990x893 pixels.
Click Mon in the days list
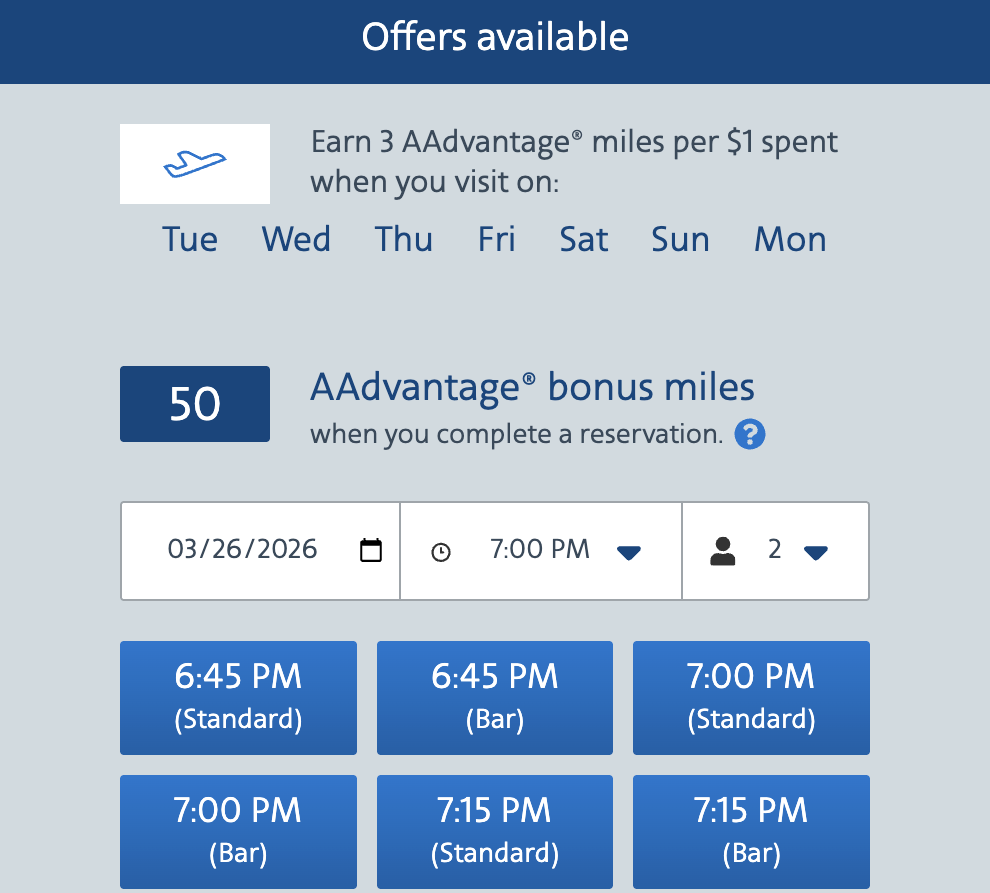coord(790,239)
